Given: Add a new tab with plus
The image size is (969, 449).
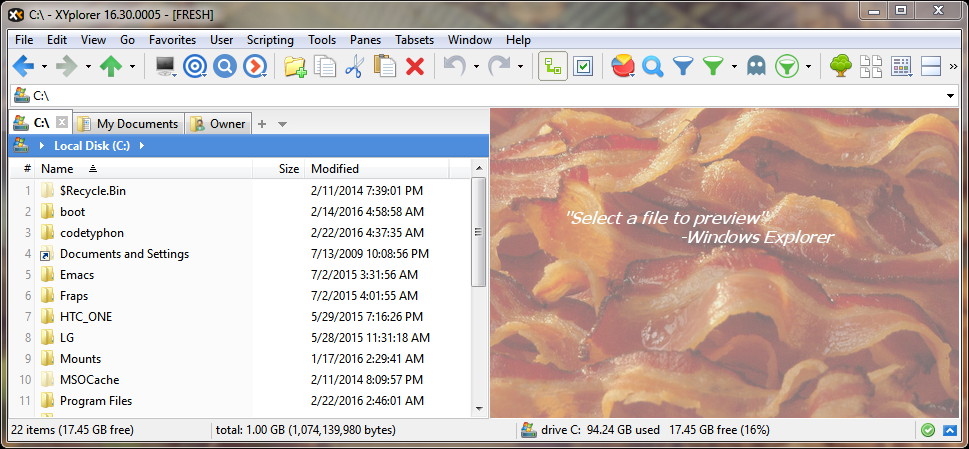Looking at the screenshot, I should (262, 124).
